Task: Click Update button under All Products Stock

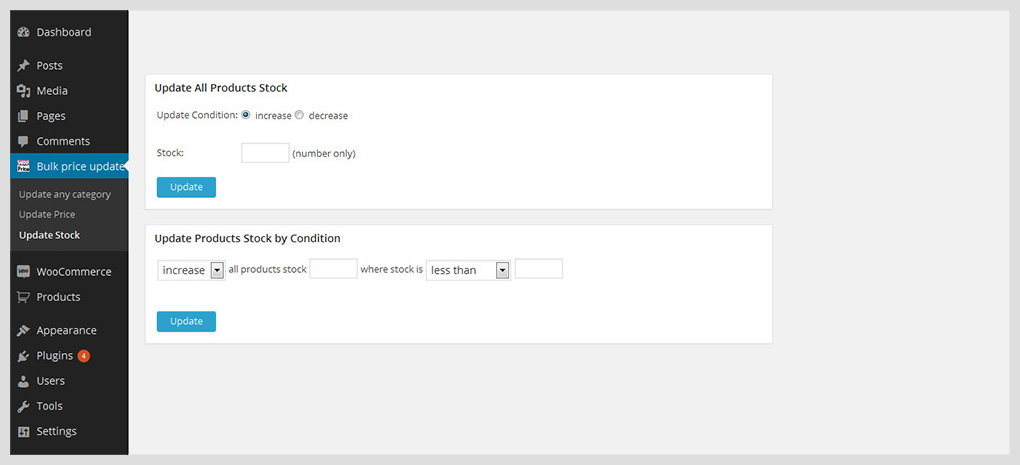Action: coord(186,187)
